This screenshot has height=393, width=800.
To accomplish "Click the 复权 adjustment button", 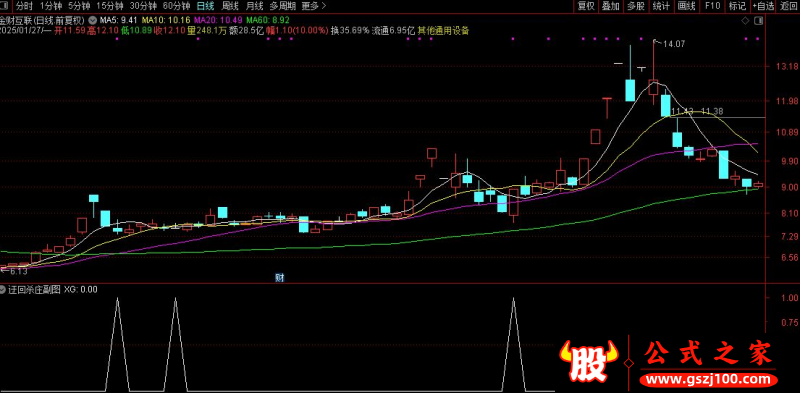I will click(x=586, y=6).
